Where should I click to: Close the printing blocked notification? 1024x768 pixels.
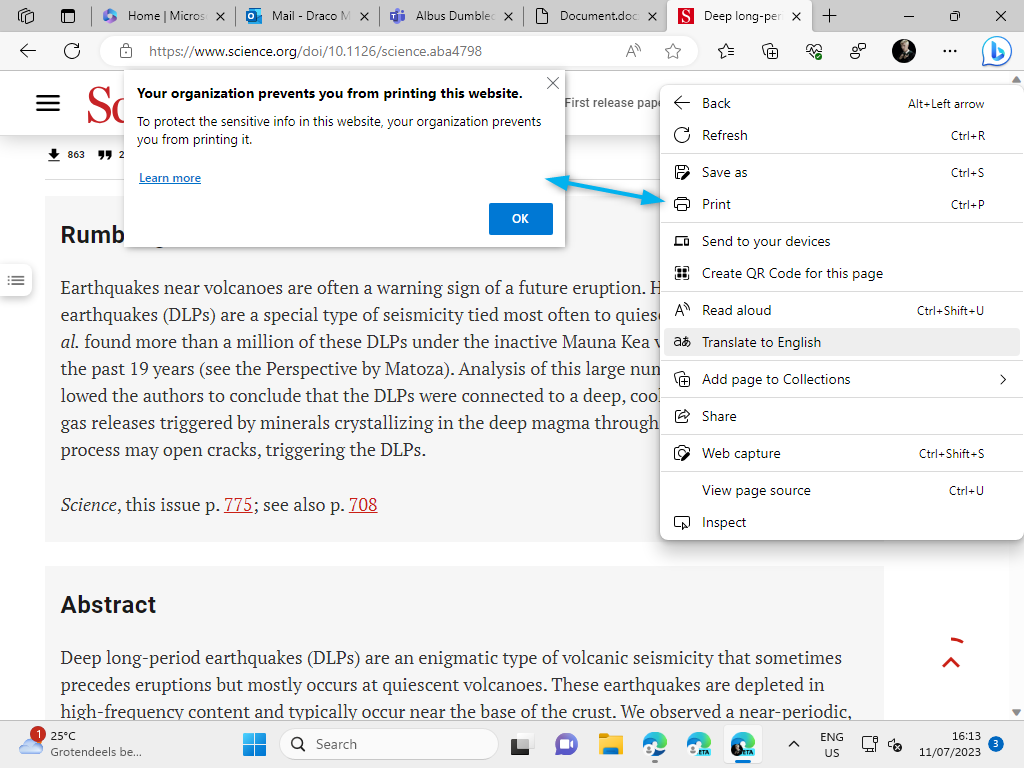pos(553,84)
